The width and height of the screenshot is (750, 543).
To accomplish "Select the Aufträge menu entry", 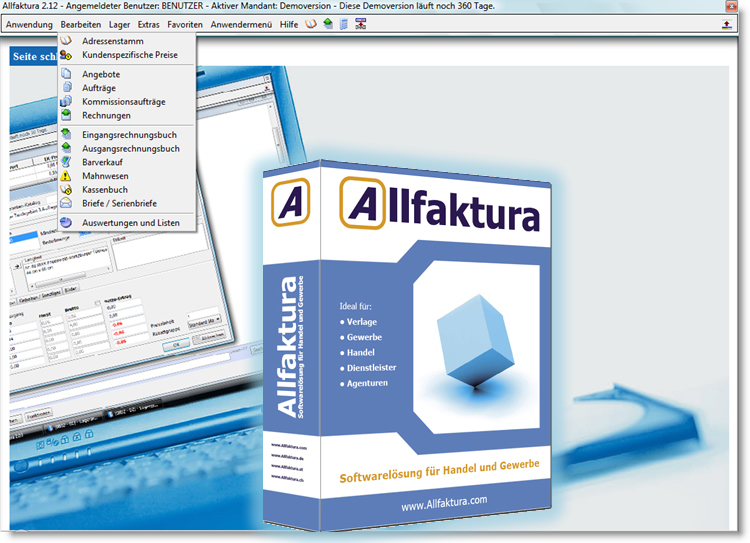I will [x=127, y=88].
